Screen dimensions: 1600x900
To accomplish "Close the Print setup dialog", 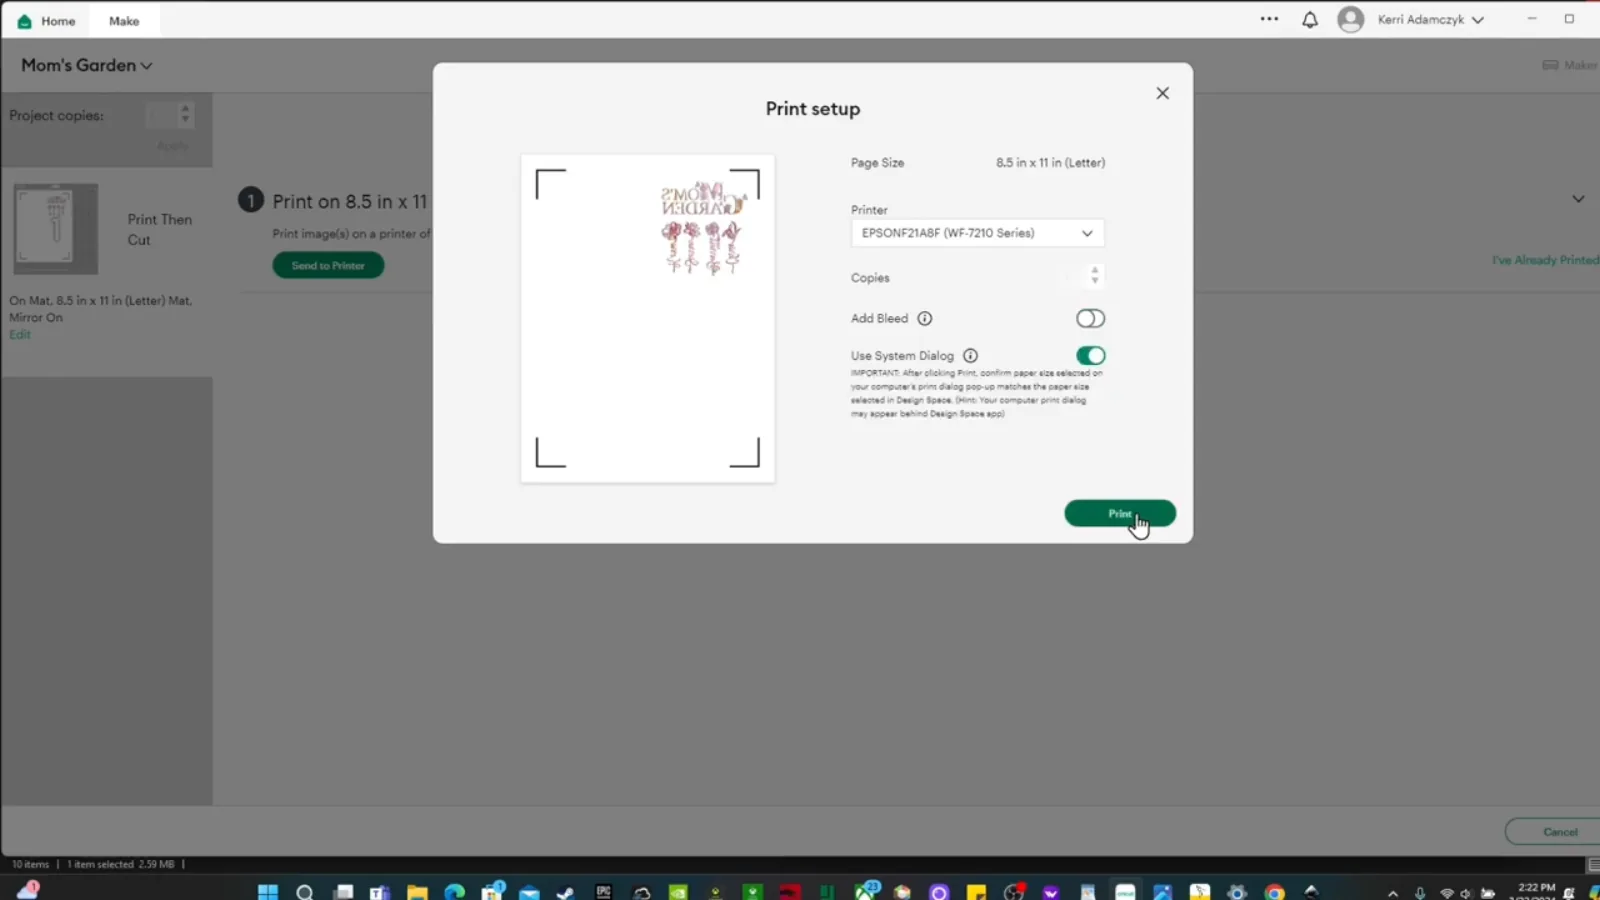I will [1162, 93].
